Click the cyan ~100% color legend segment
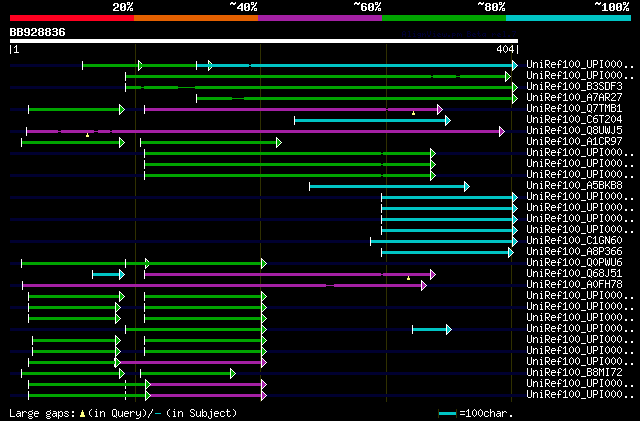The width and height of the screenshot is (640, 421). (x=569, y=18)
